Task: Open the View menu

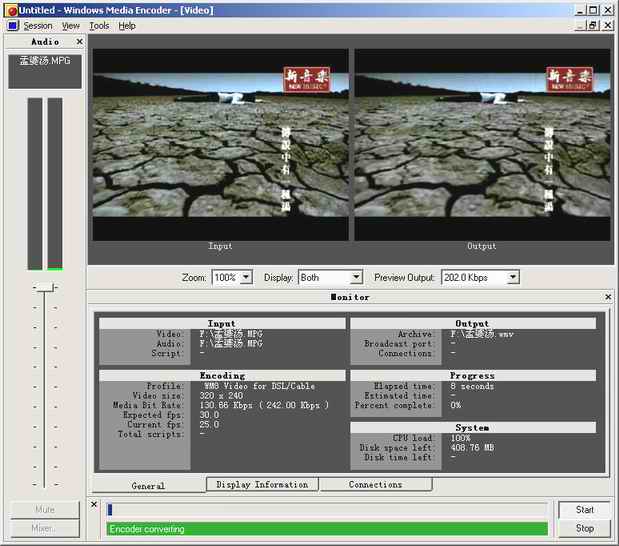Action: pyautogui.click(x=70, y=25)
